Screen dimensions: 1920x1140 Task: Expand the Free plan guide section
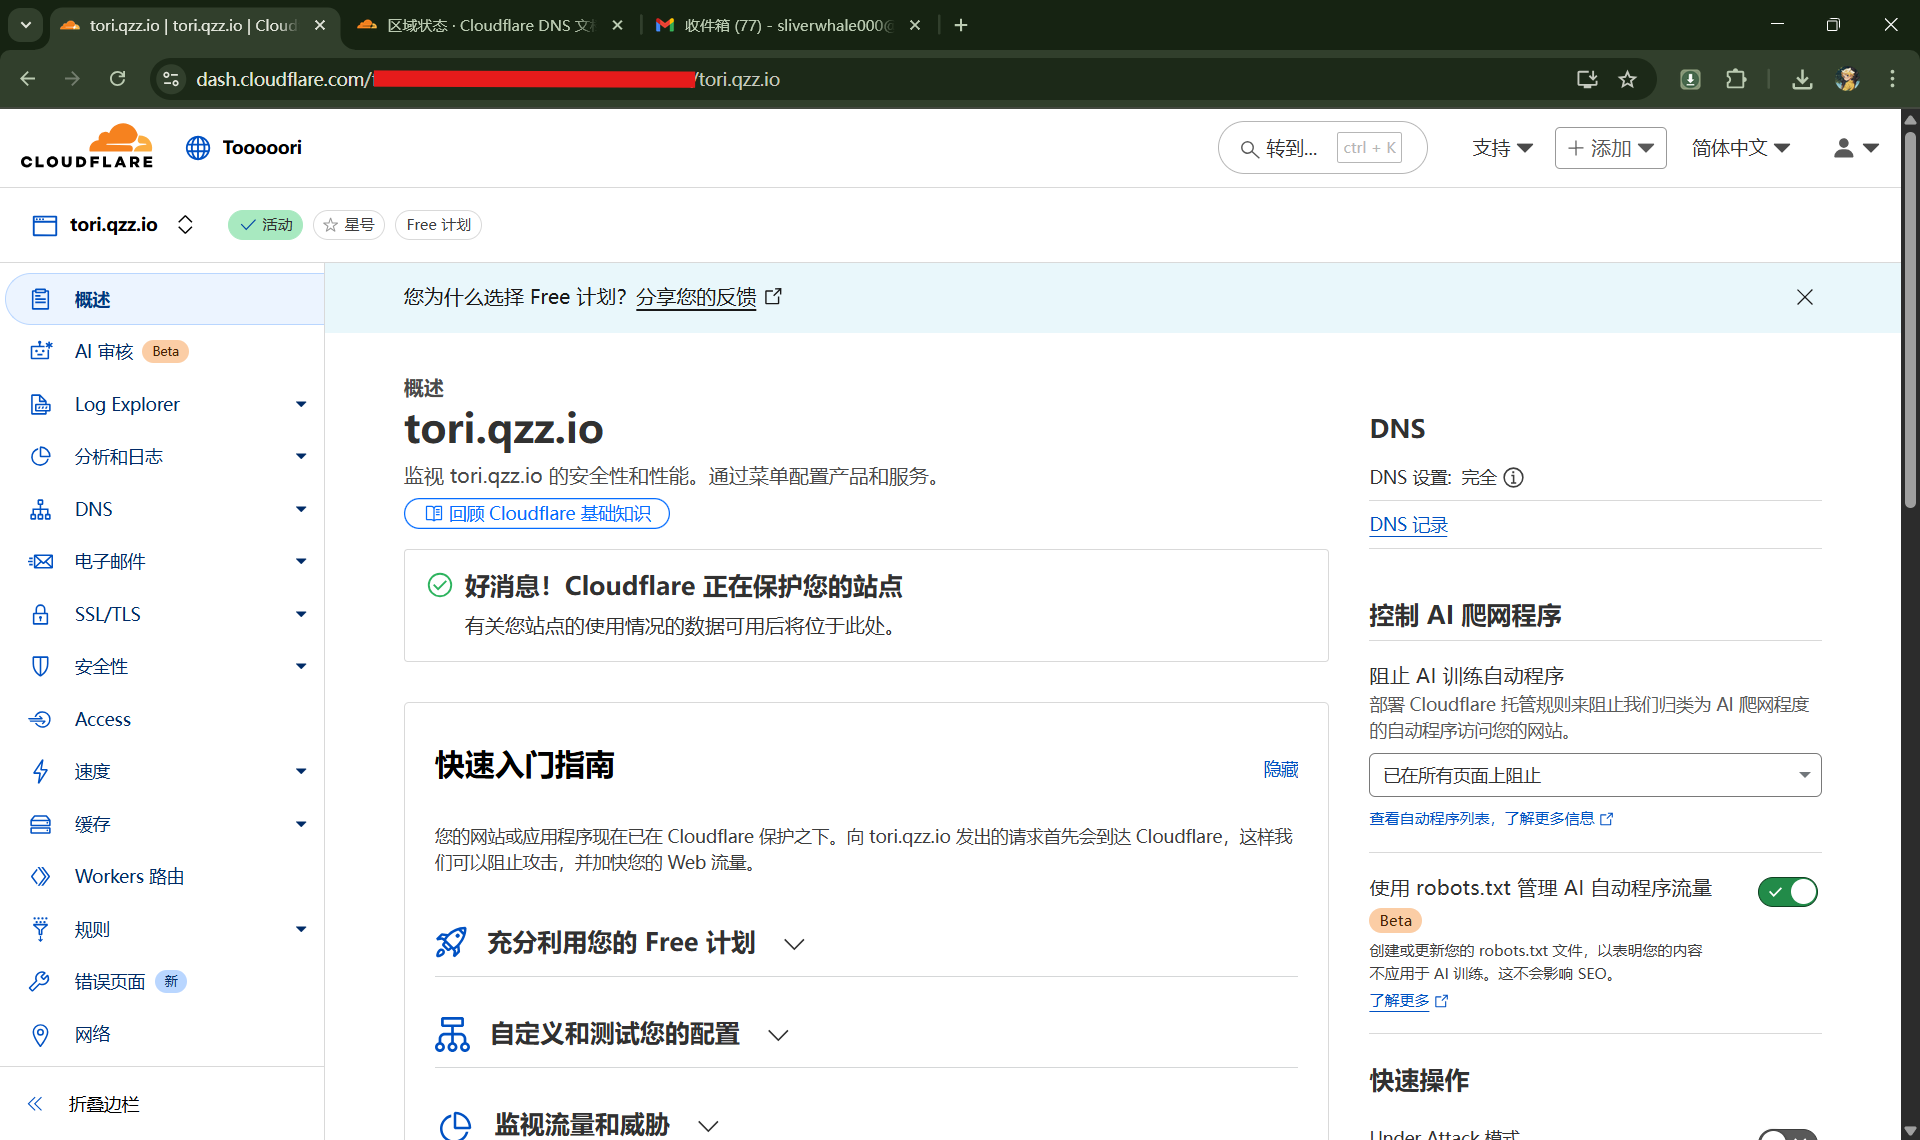(620, 943)
